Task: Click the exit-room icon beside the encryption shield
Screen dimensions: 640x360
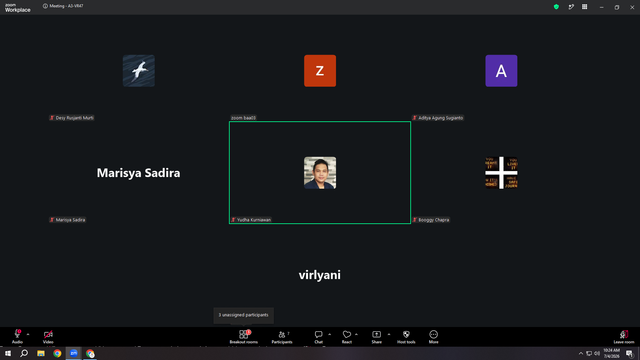Action: [x=571, y=7]
